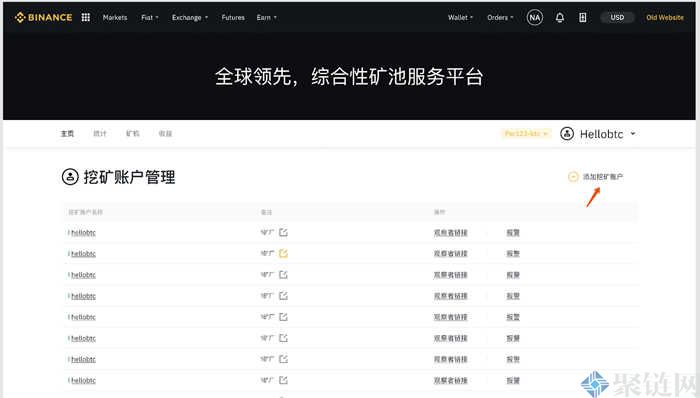Screen dimensions: 700x398
Task: Switch to the 主页 tab
Action: click(x=67, y=133)
